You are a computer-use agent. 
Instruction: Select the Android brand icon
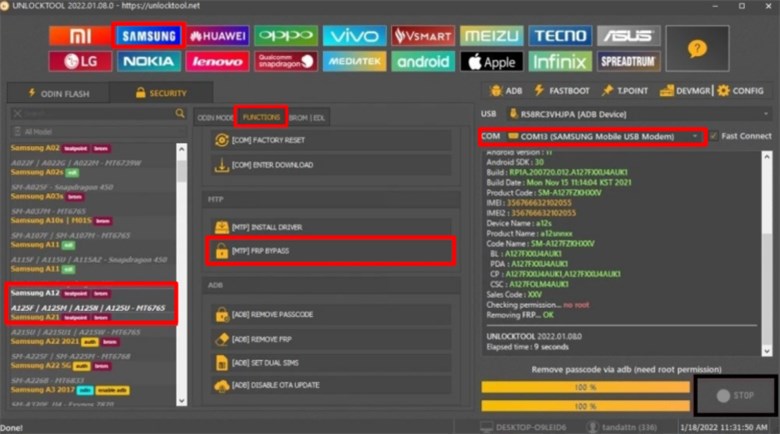pos(423,62)
